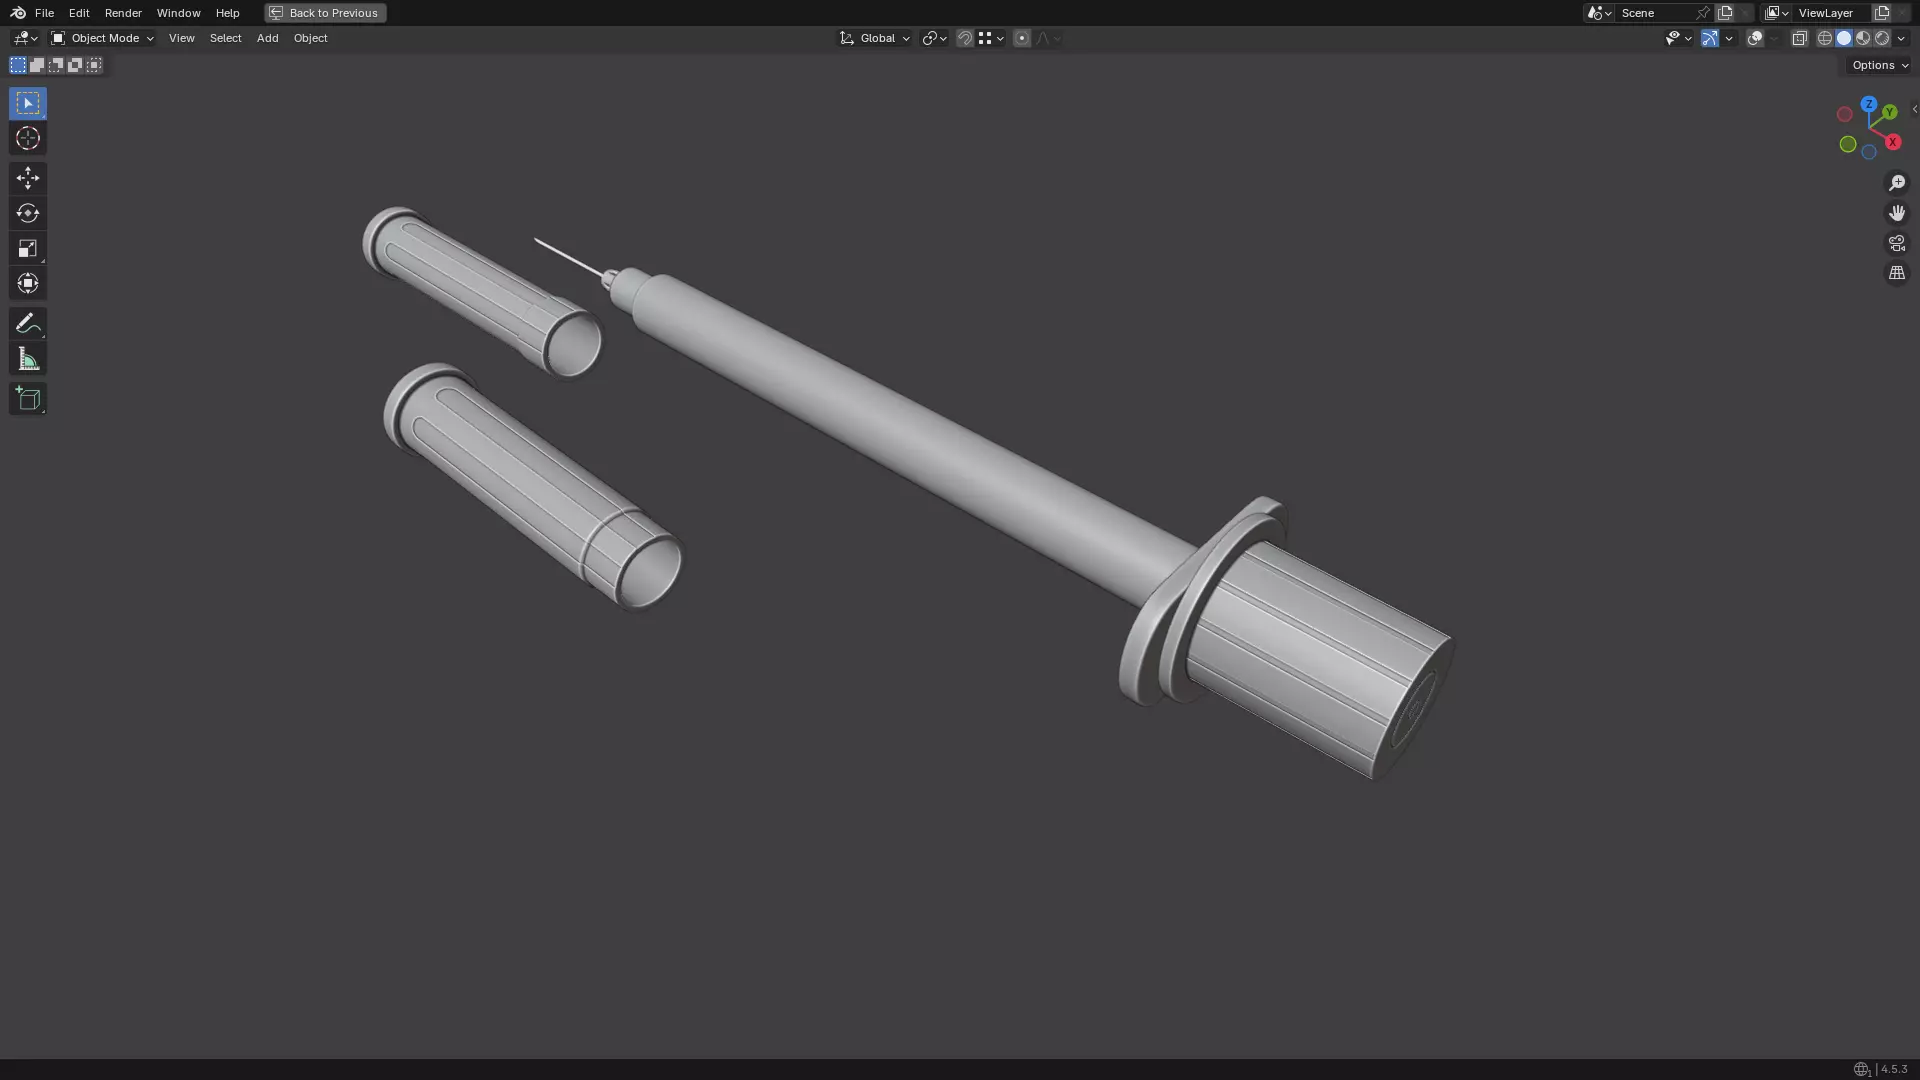The image size is (1920, 1080).
Task: Toggle snapping magnet button
Action: [965, 38]
